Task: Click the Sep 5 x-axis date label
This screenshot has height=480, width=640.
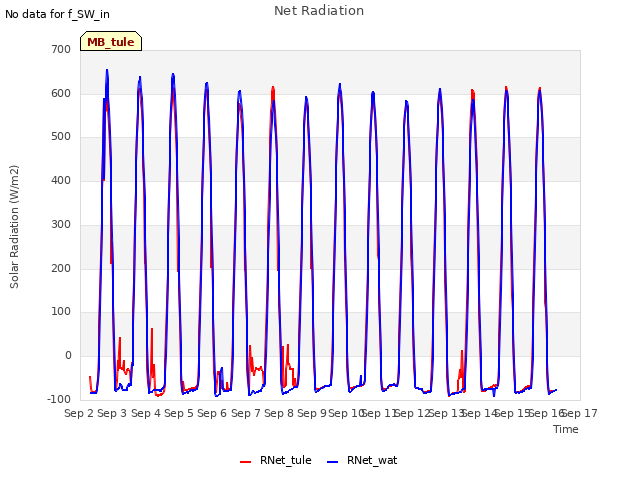Action: pos(179,413)
